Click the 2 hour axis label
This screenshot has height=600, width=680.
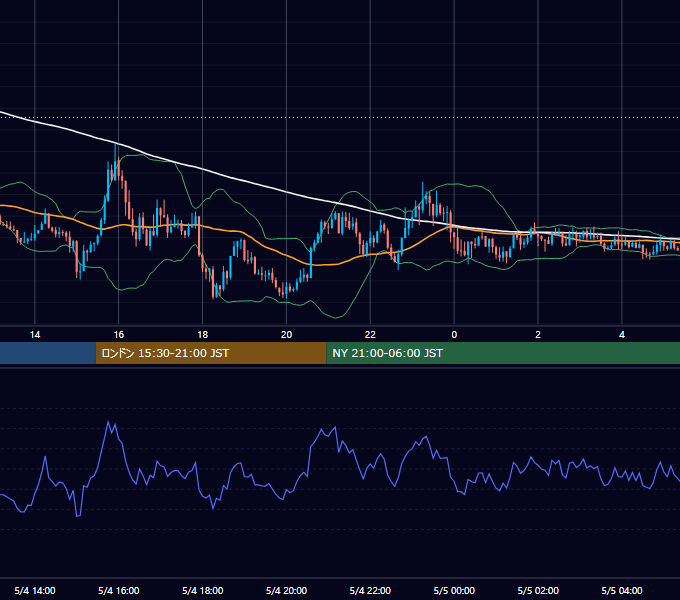click(x=538, y=335)
